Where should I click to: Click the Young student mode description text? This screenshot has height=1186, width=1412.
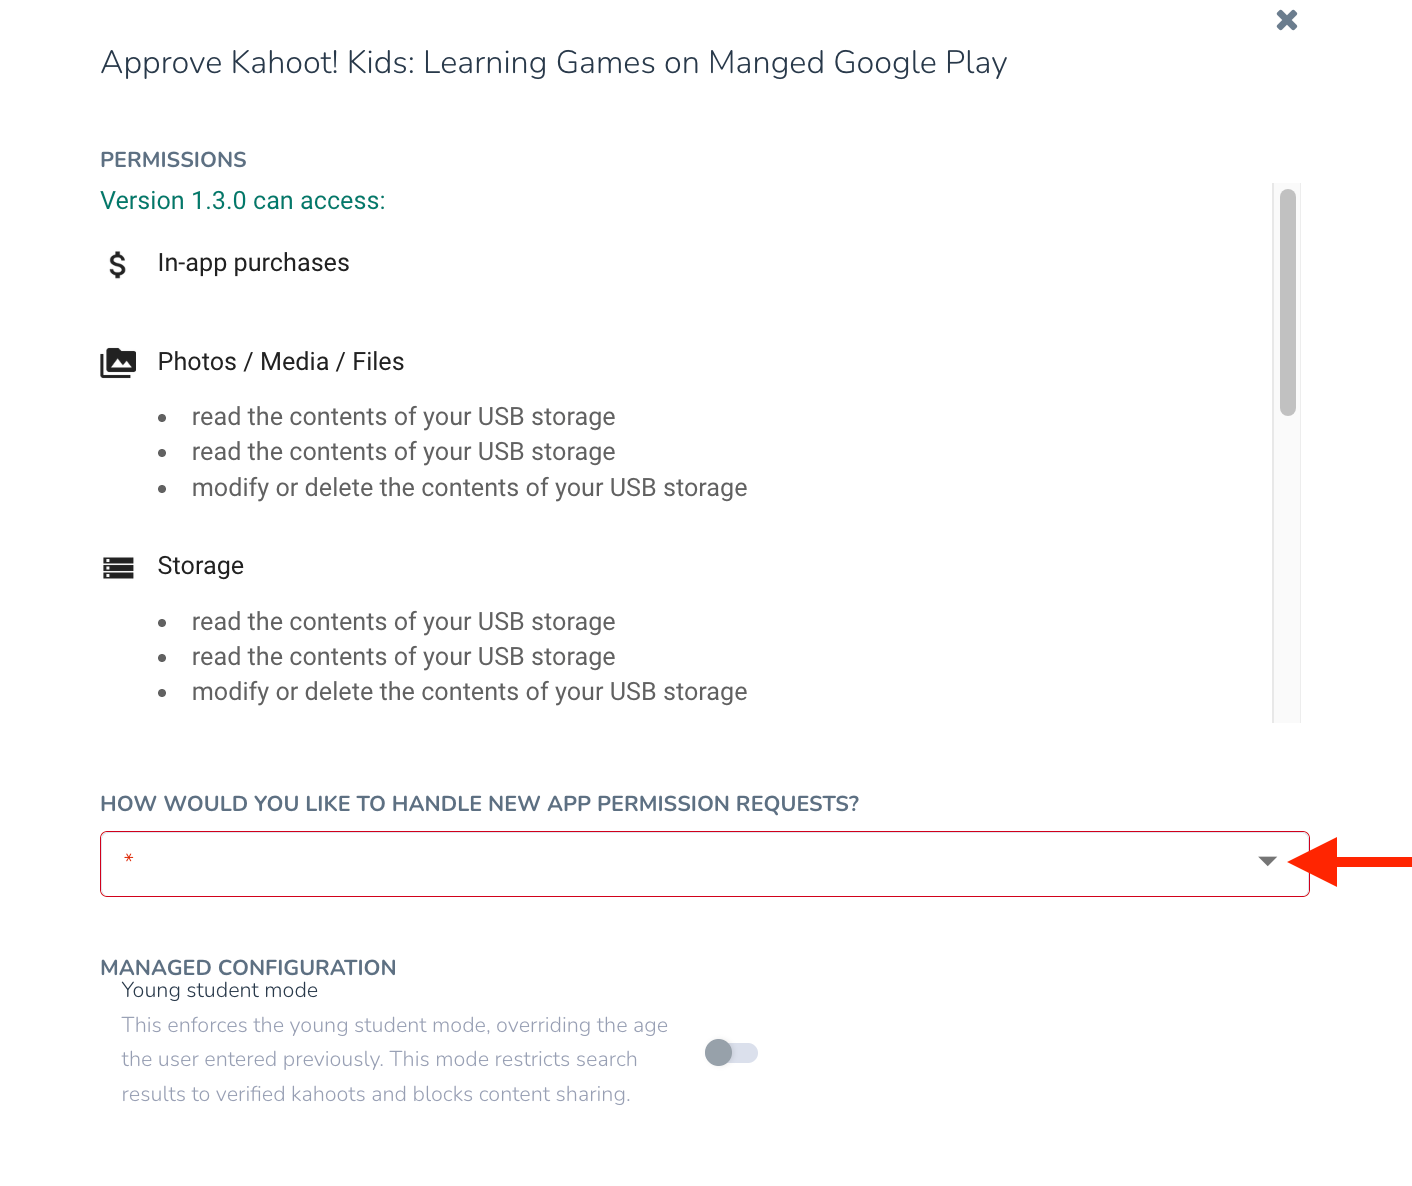(x=395, y=1059)
